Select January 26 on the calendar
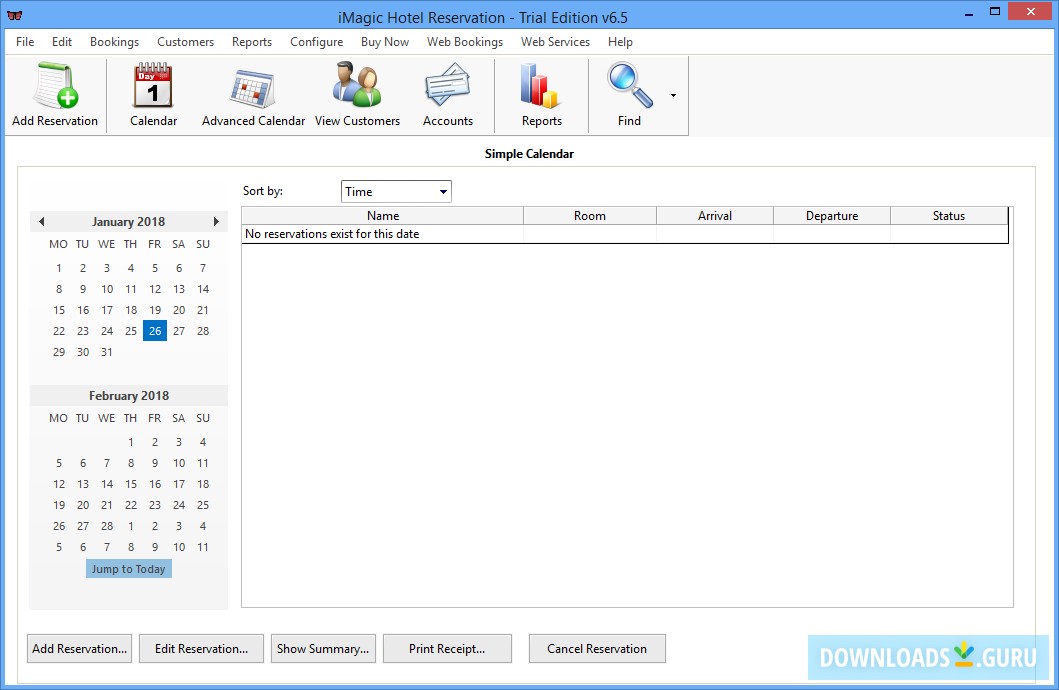 tap(154, 331)
